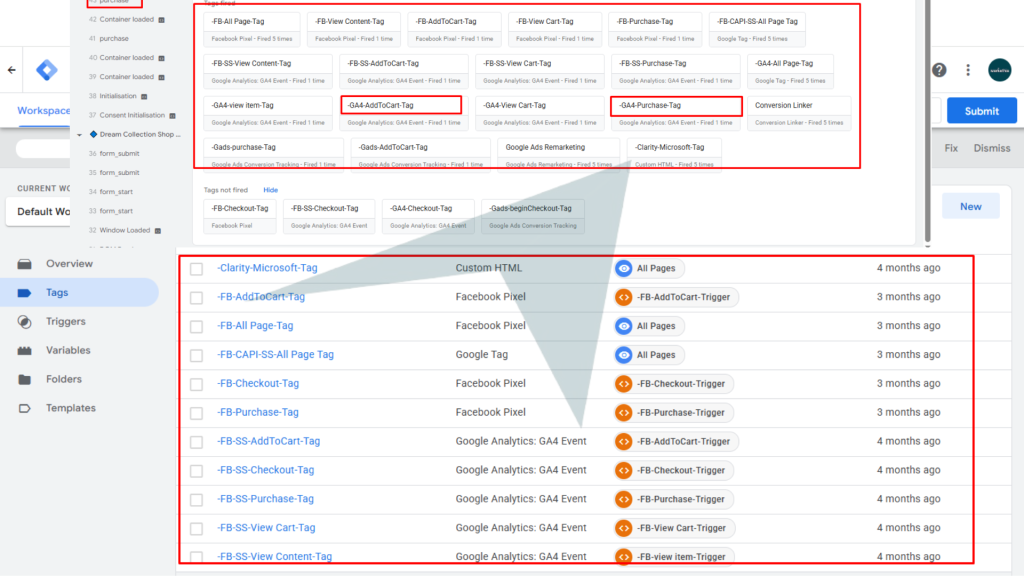The height and width of the screenshot is (576, 1024).
Task: Click Hide next to Tags not fired
Action: point(270,190)
